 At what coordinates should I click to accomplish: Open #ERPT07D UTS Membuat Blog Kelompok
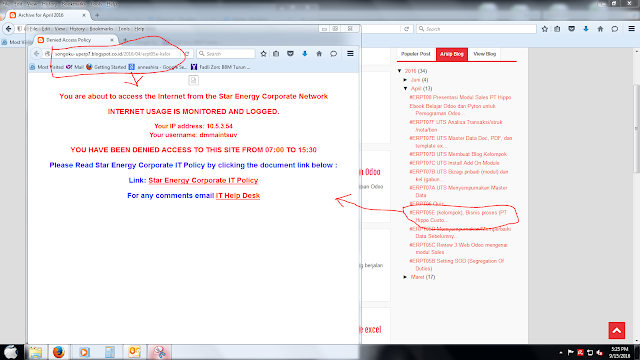[458, 154]
